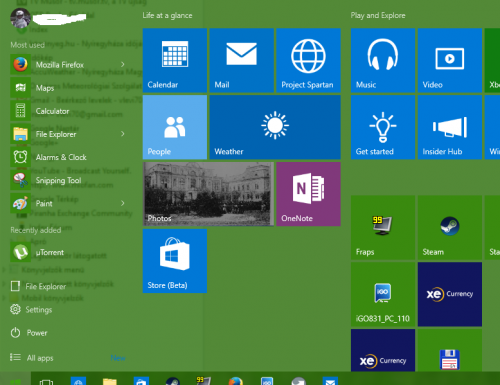Click the Recently added section heading
Screen dimensions: 500x385
pyautogui.click(x=36, y=230)
